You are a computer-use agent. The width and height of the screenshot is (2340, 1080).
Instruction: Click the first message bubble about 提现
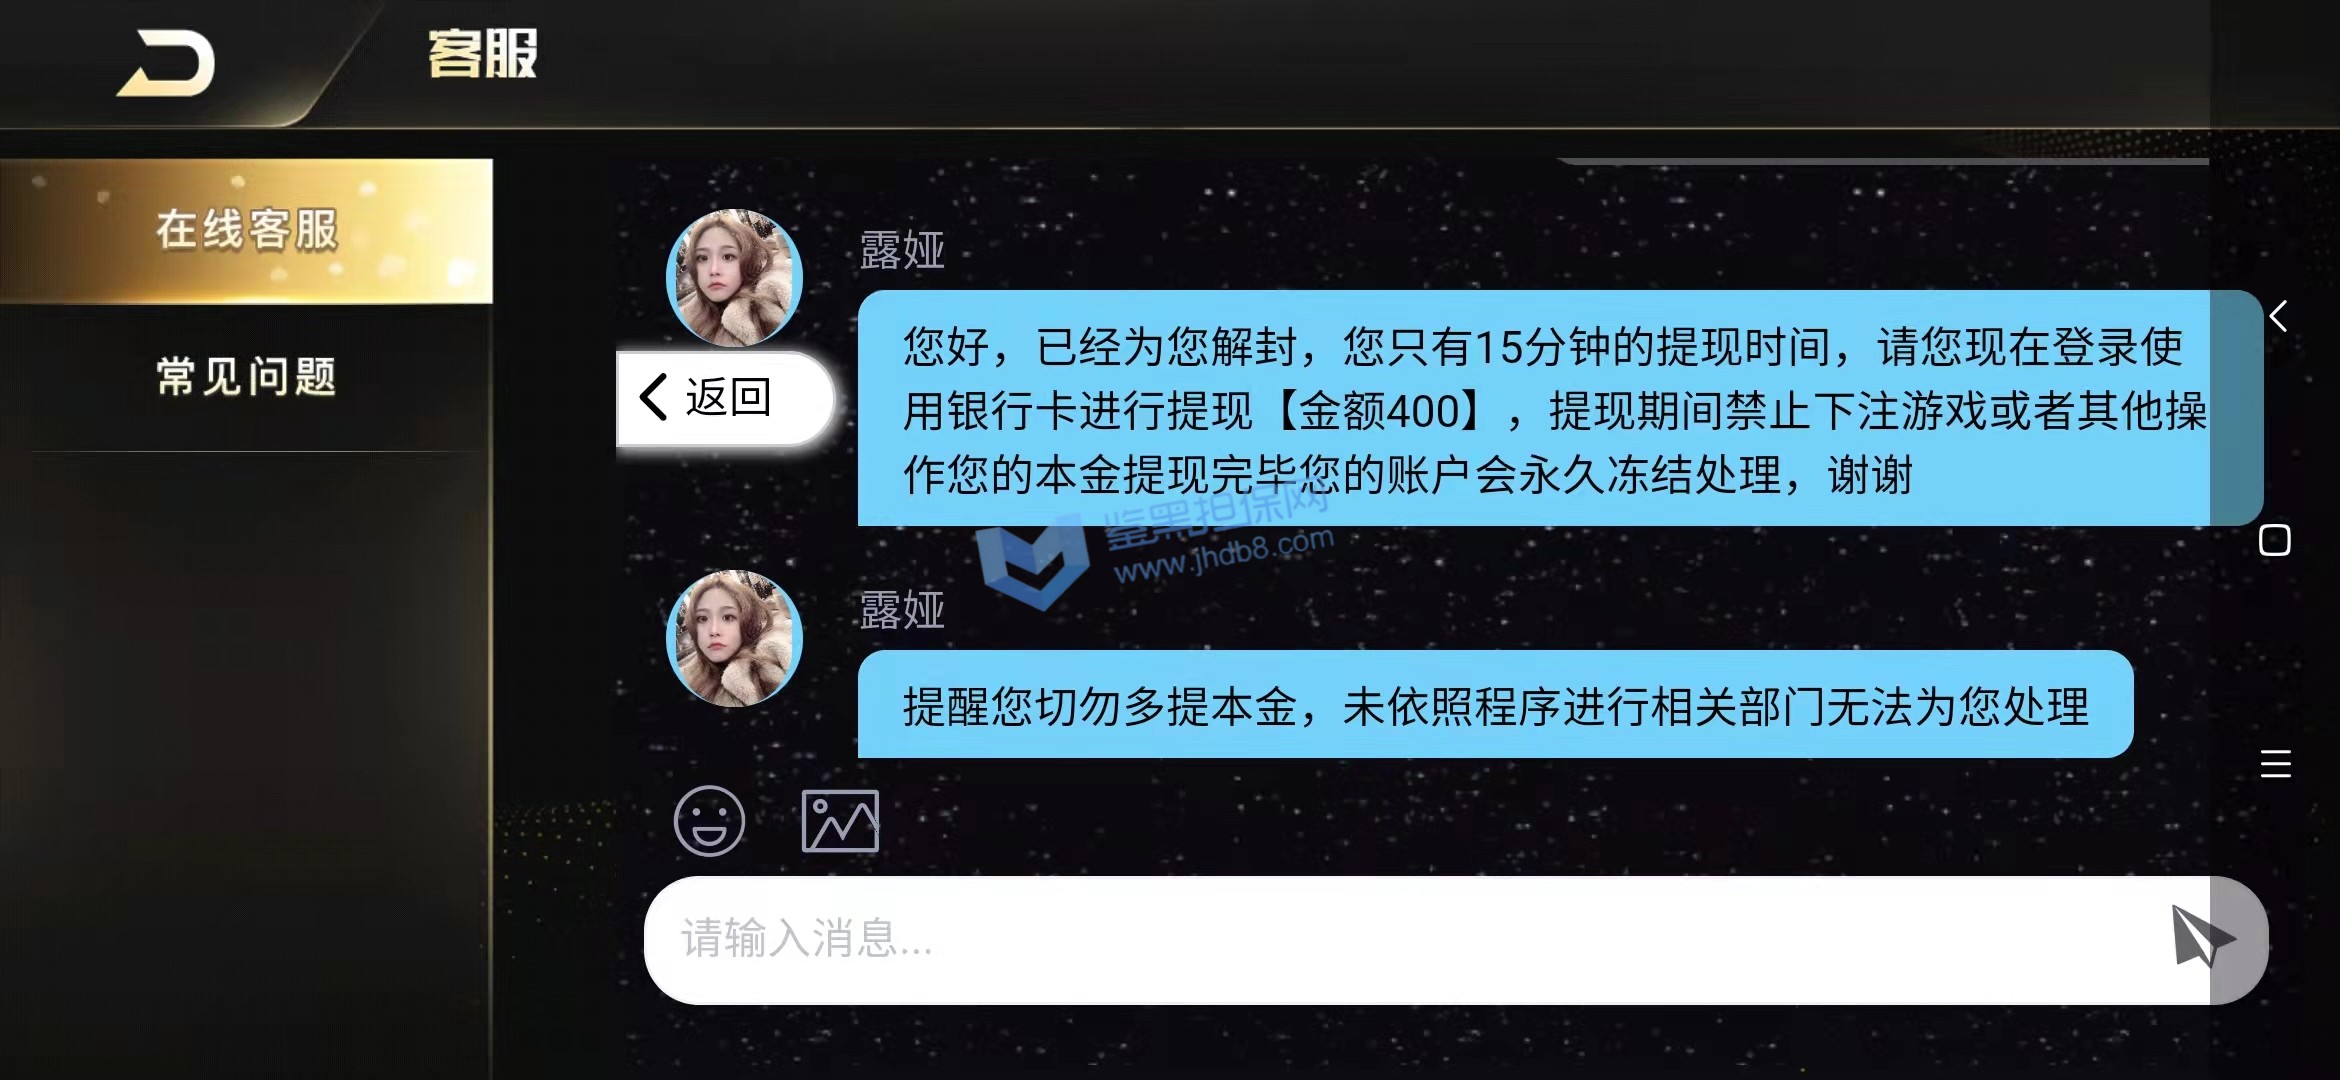[x=1560, y=408]
